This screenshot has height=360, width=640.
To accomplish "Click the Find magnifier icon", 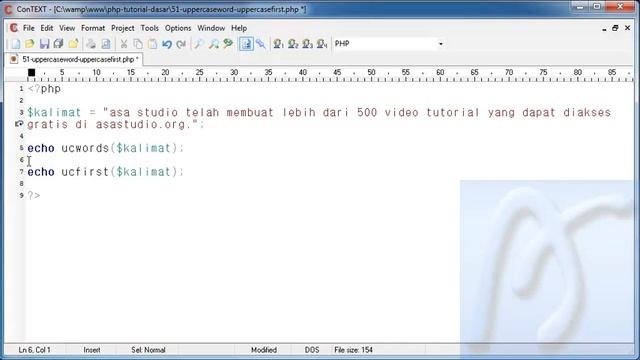I will [199, 44].
